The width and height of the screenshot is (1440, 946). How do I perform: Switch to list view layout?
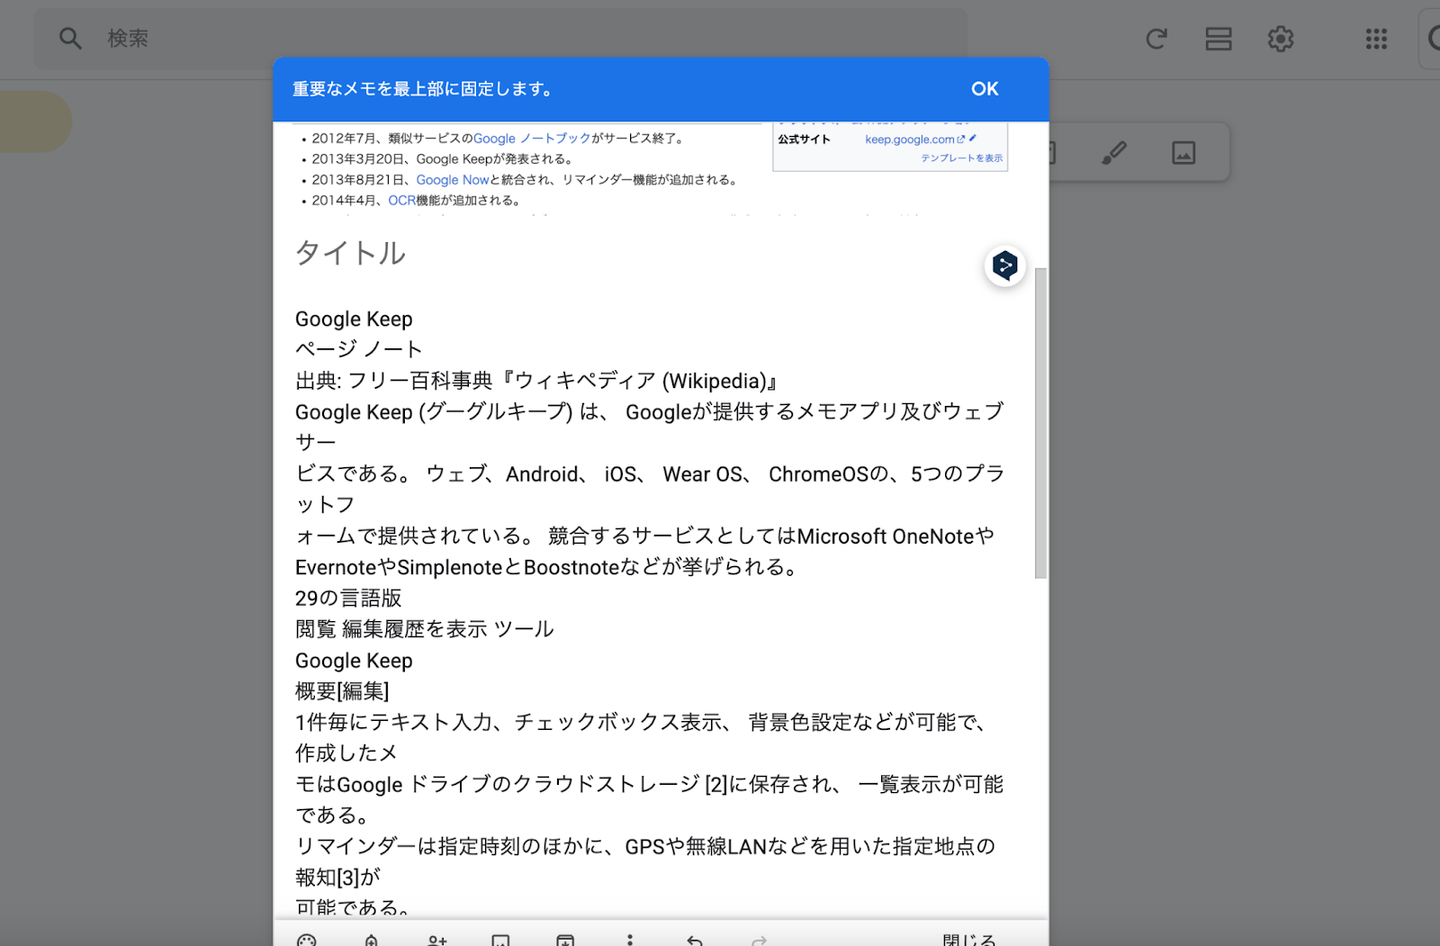pos(1218,39)
